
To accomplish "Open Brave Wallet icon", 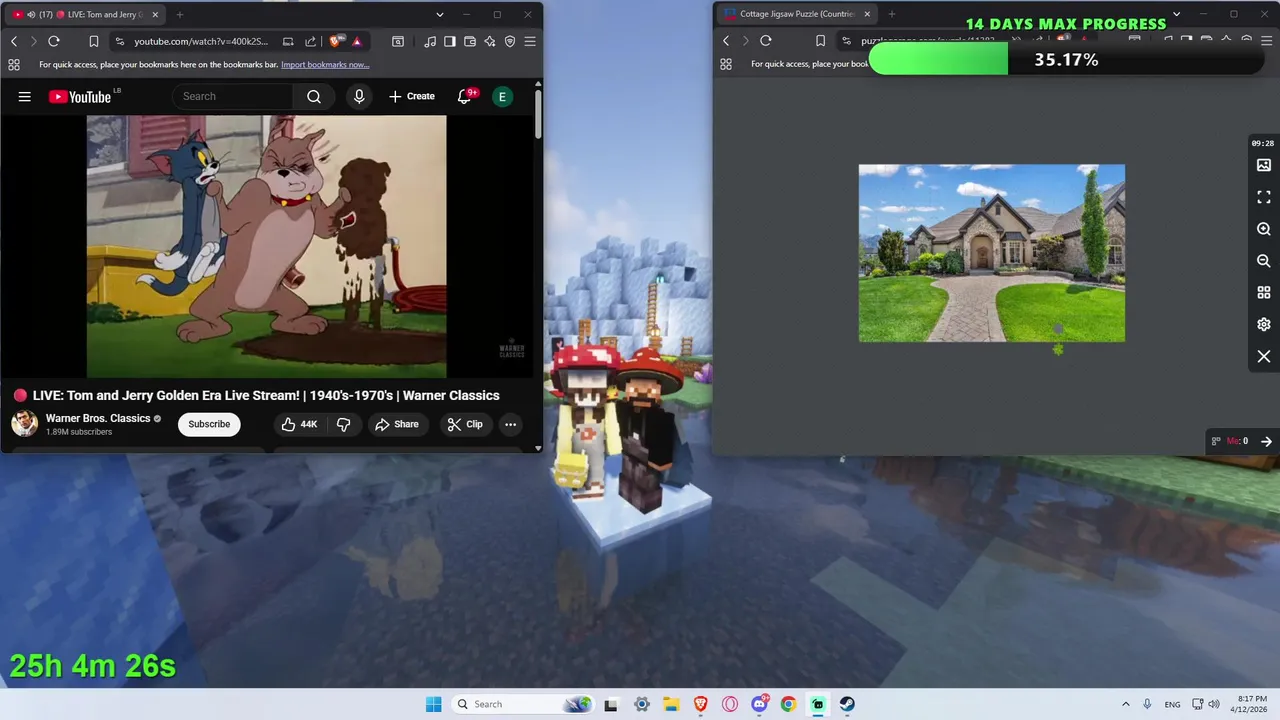I will pos(470,41).
